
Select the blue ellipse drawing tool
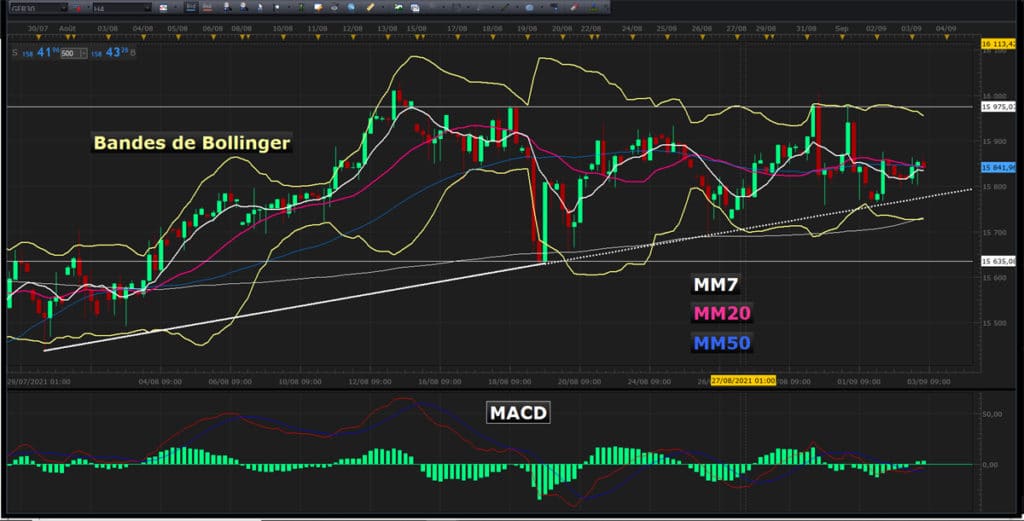(x=530, y=8)
